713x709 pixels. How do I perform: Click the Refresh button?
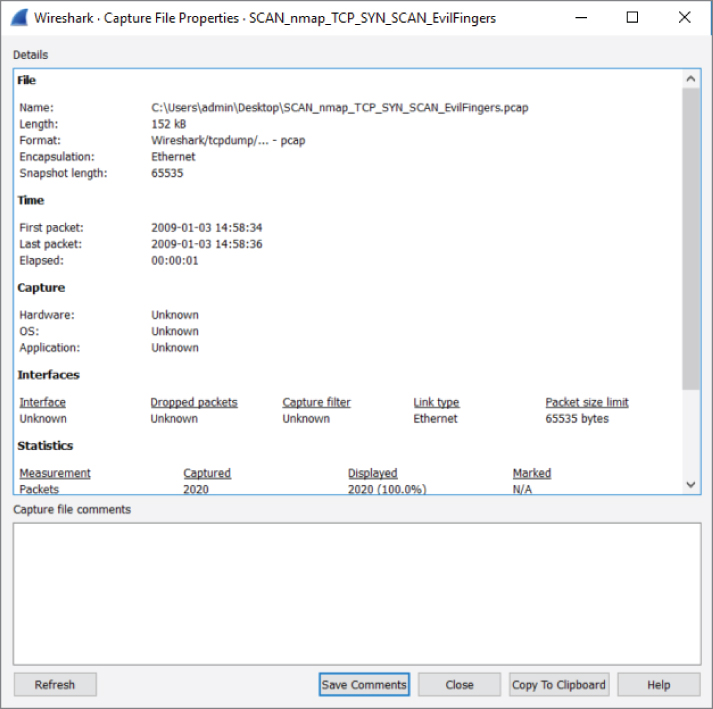[x=55, y=684]
